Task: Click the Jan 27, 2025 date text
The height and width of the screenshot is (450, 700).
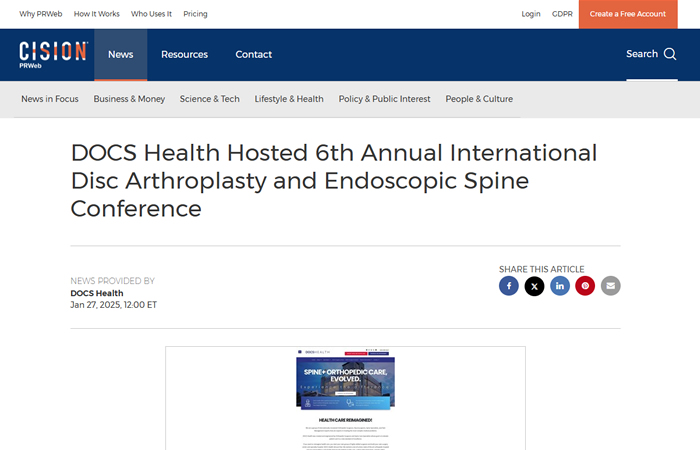Action: (x=113, y=305)
